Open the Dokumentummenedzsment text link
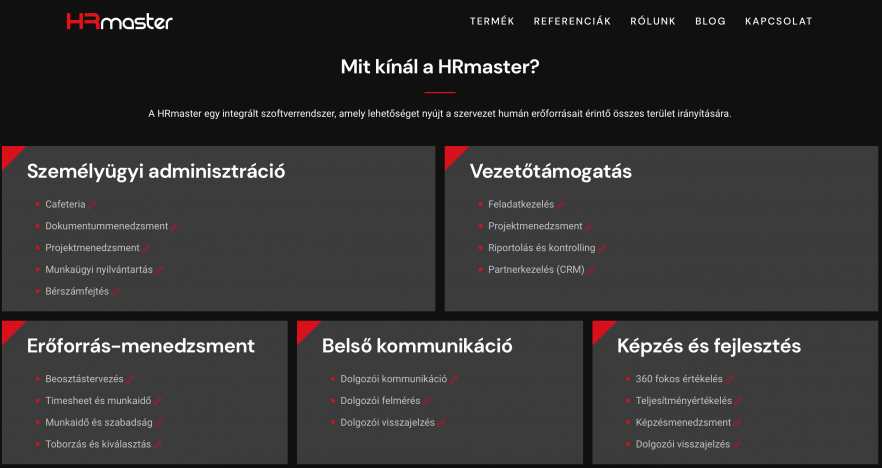The width and height of the screenshot is (882, 468). click(x=106, y=226)
